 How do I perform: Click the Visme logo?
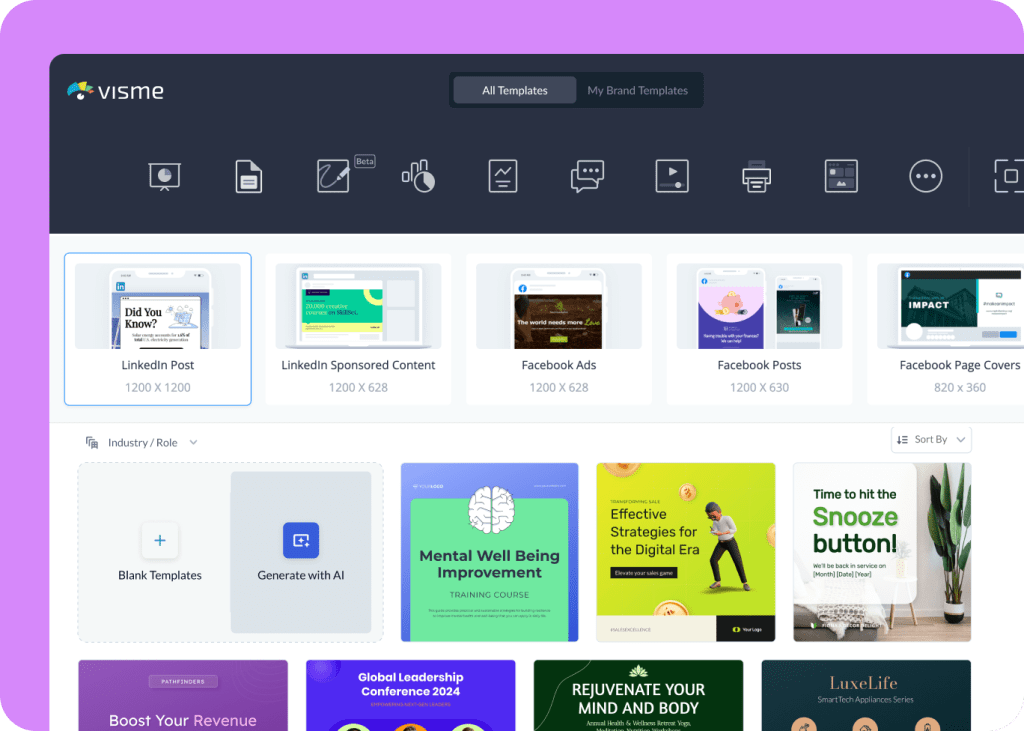[x=115, y=91]
